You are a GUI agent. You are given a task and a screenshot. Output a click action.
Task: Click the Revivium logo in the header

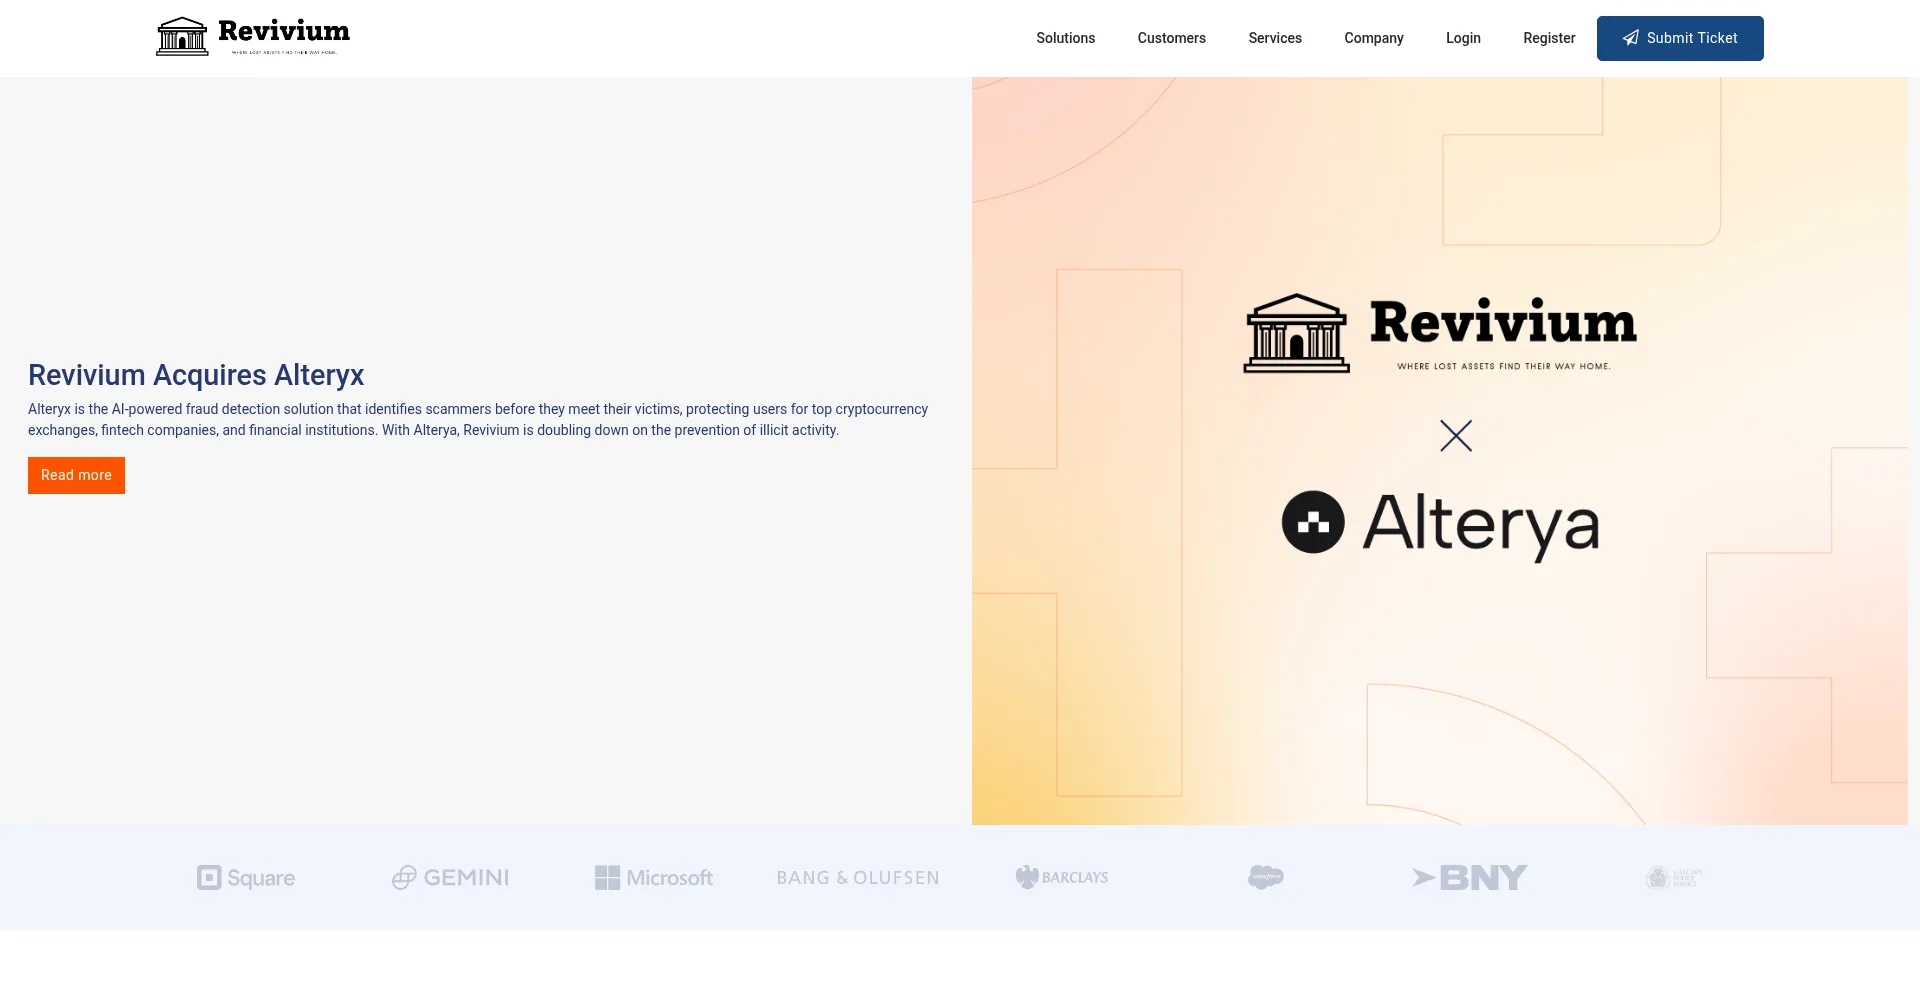coord(253,37)
